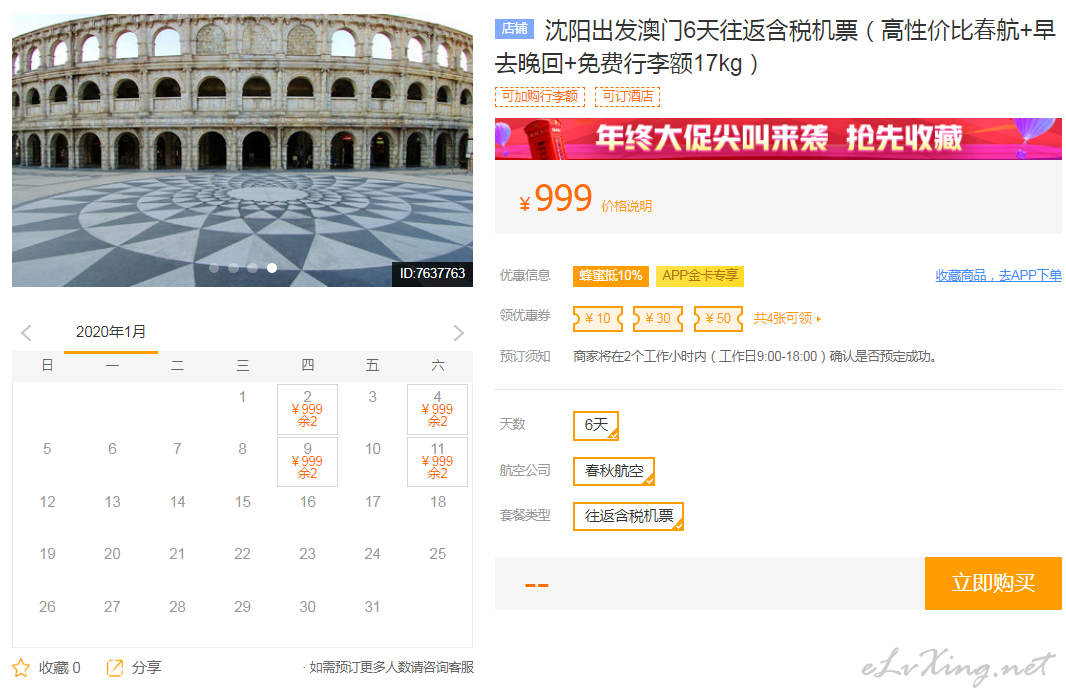Open the 年终大促 promotion banner
This screenshot has width=1066, height=700.
(x=778, y=139)
